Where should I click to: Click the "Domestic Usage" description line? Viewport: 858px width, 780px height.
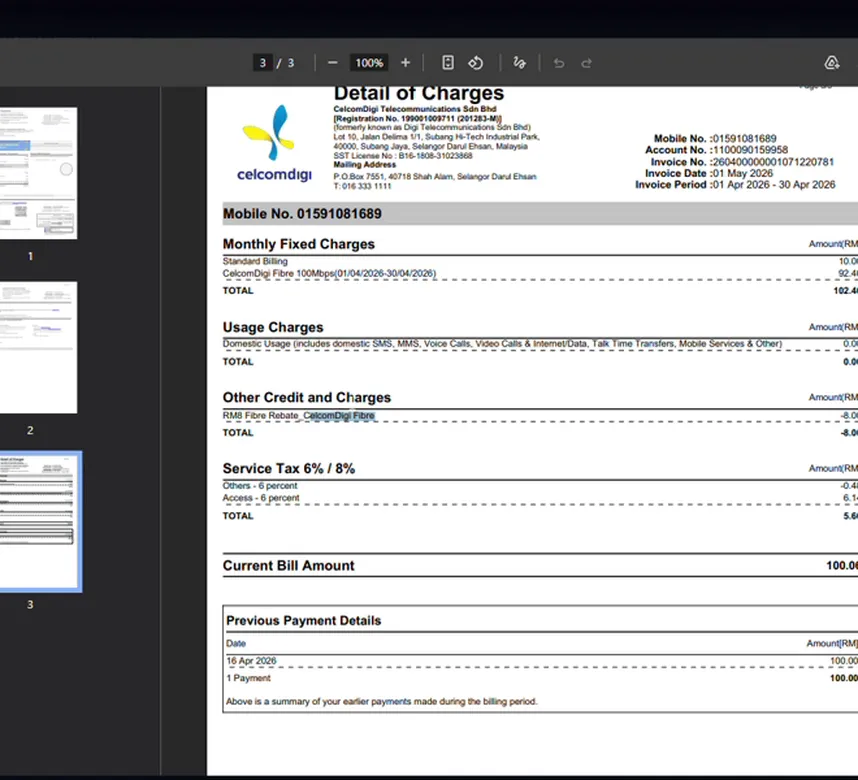point(502,344)
